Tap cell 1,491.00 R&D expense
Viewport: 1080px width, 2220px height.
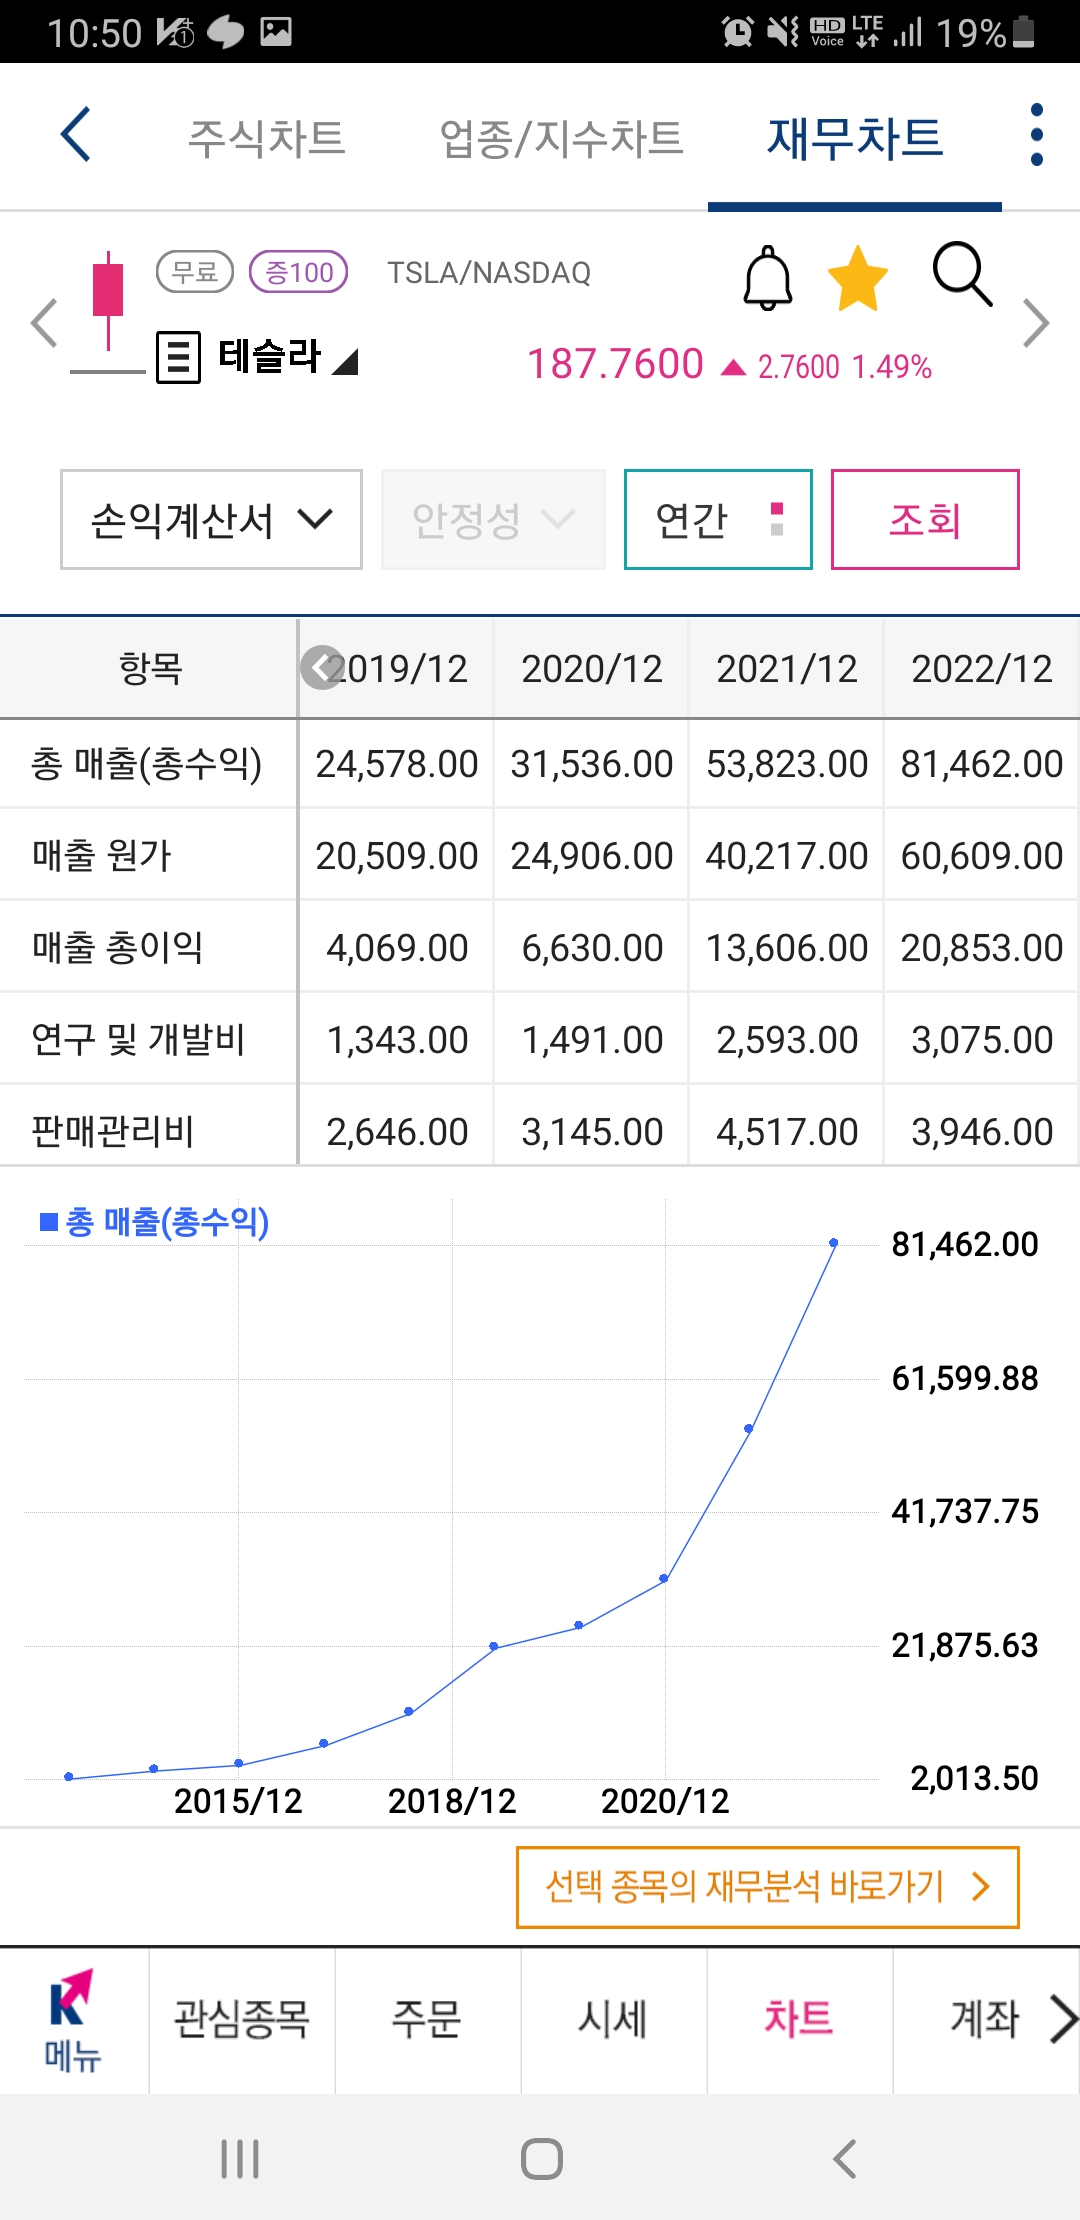pyautogui.click(x=592, y=1040)
